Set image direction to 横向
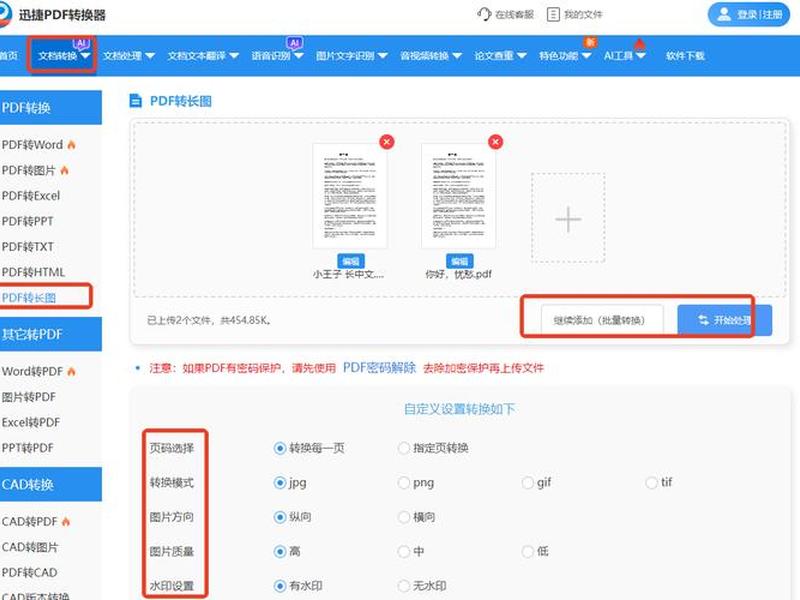Viewport: 800px width, 600px height. pos(404,517)
